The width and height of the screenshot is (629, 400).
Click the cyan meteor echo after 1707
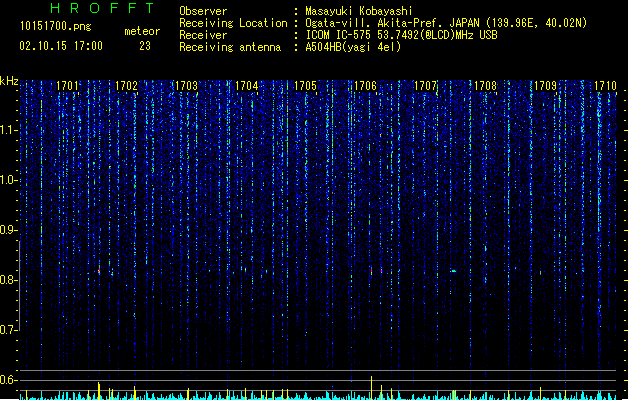[453, 271]
